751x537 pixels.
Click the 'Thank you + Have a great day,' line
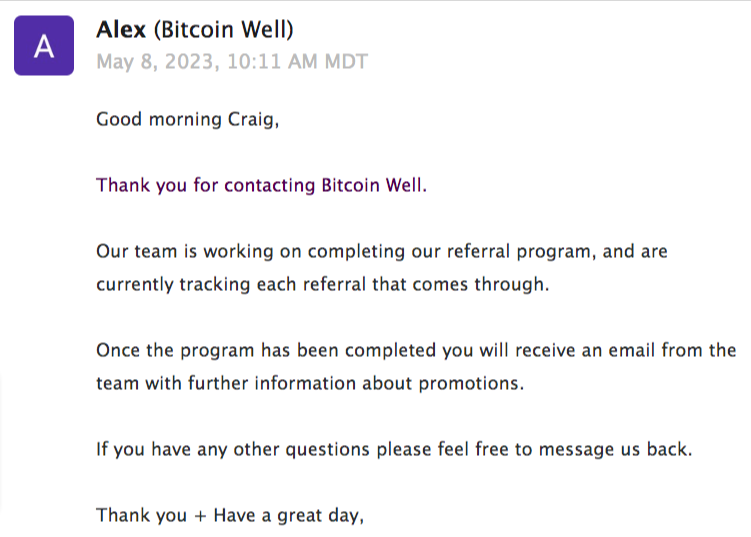pos(230,515)
